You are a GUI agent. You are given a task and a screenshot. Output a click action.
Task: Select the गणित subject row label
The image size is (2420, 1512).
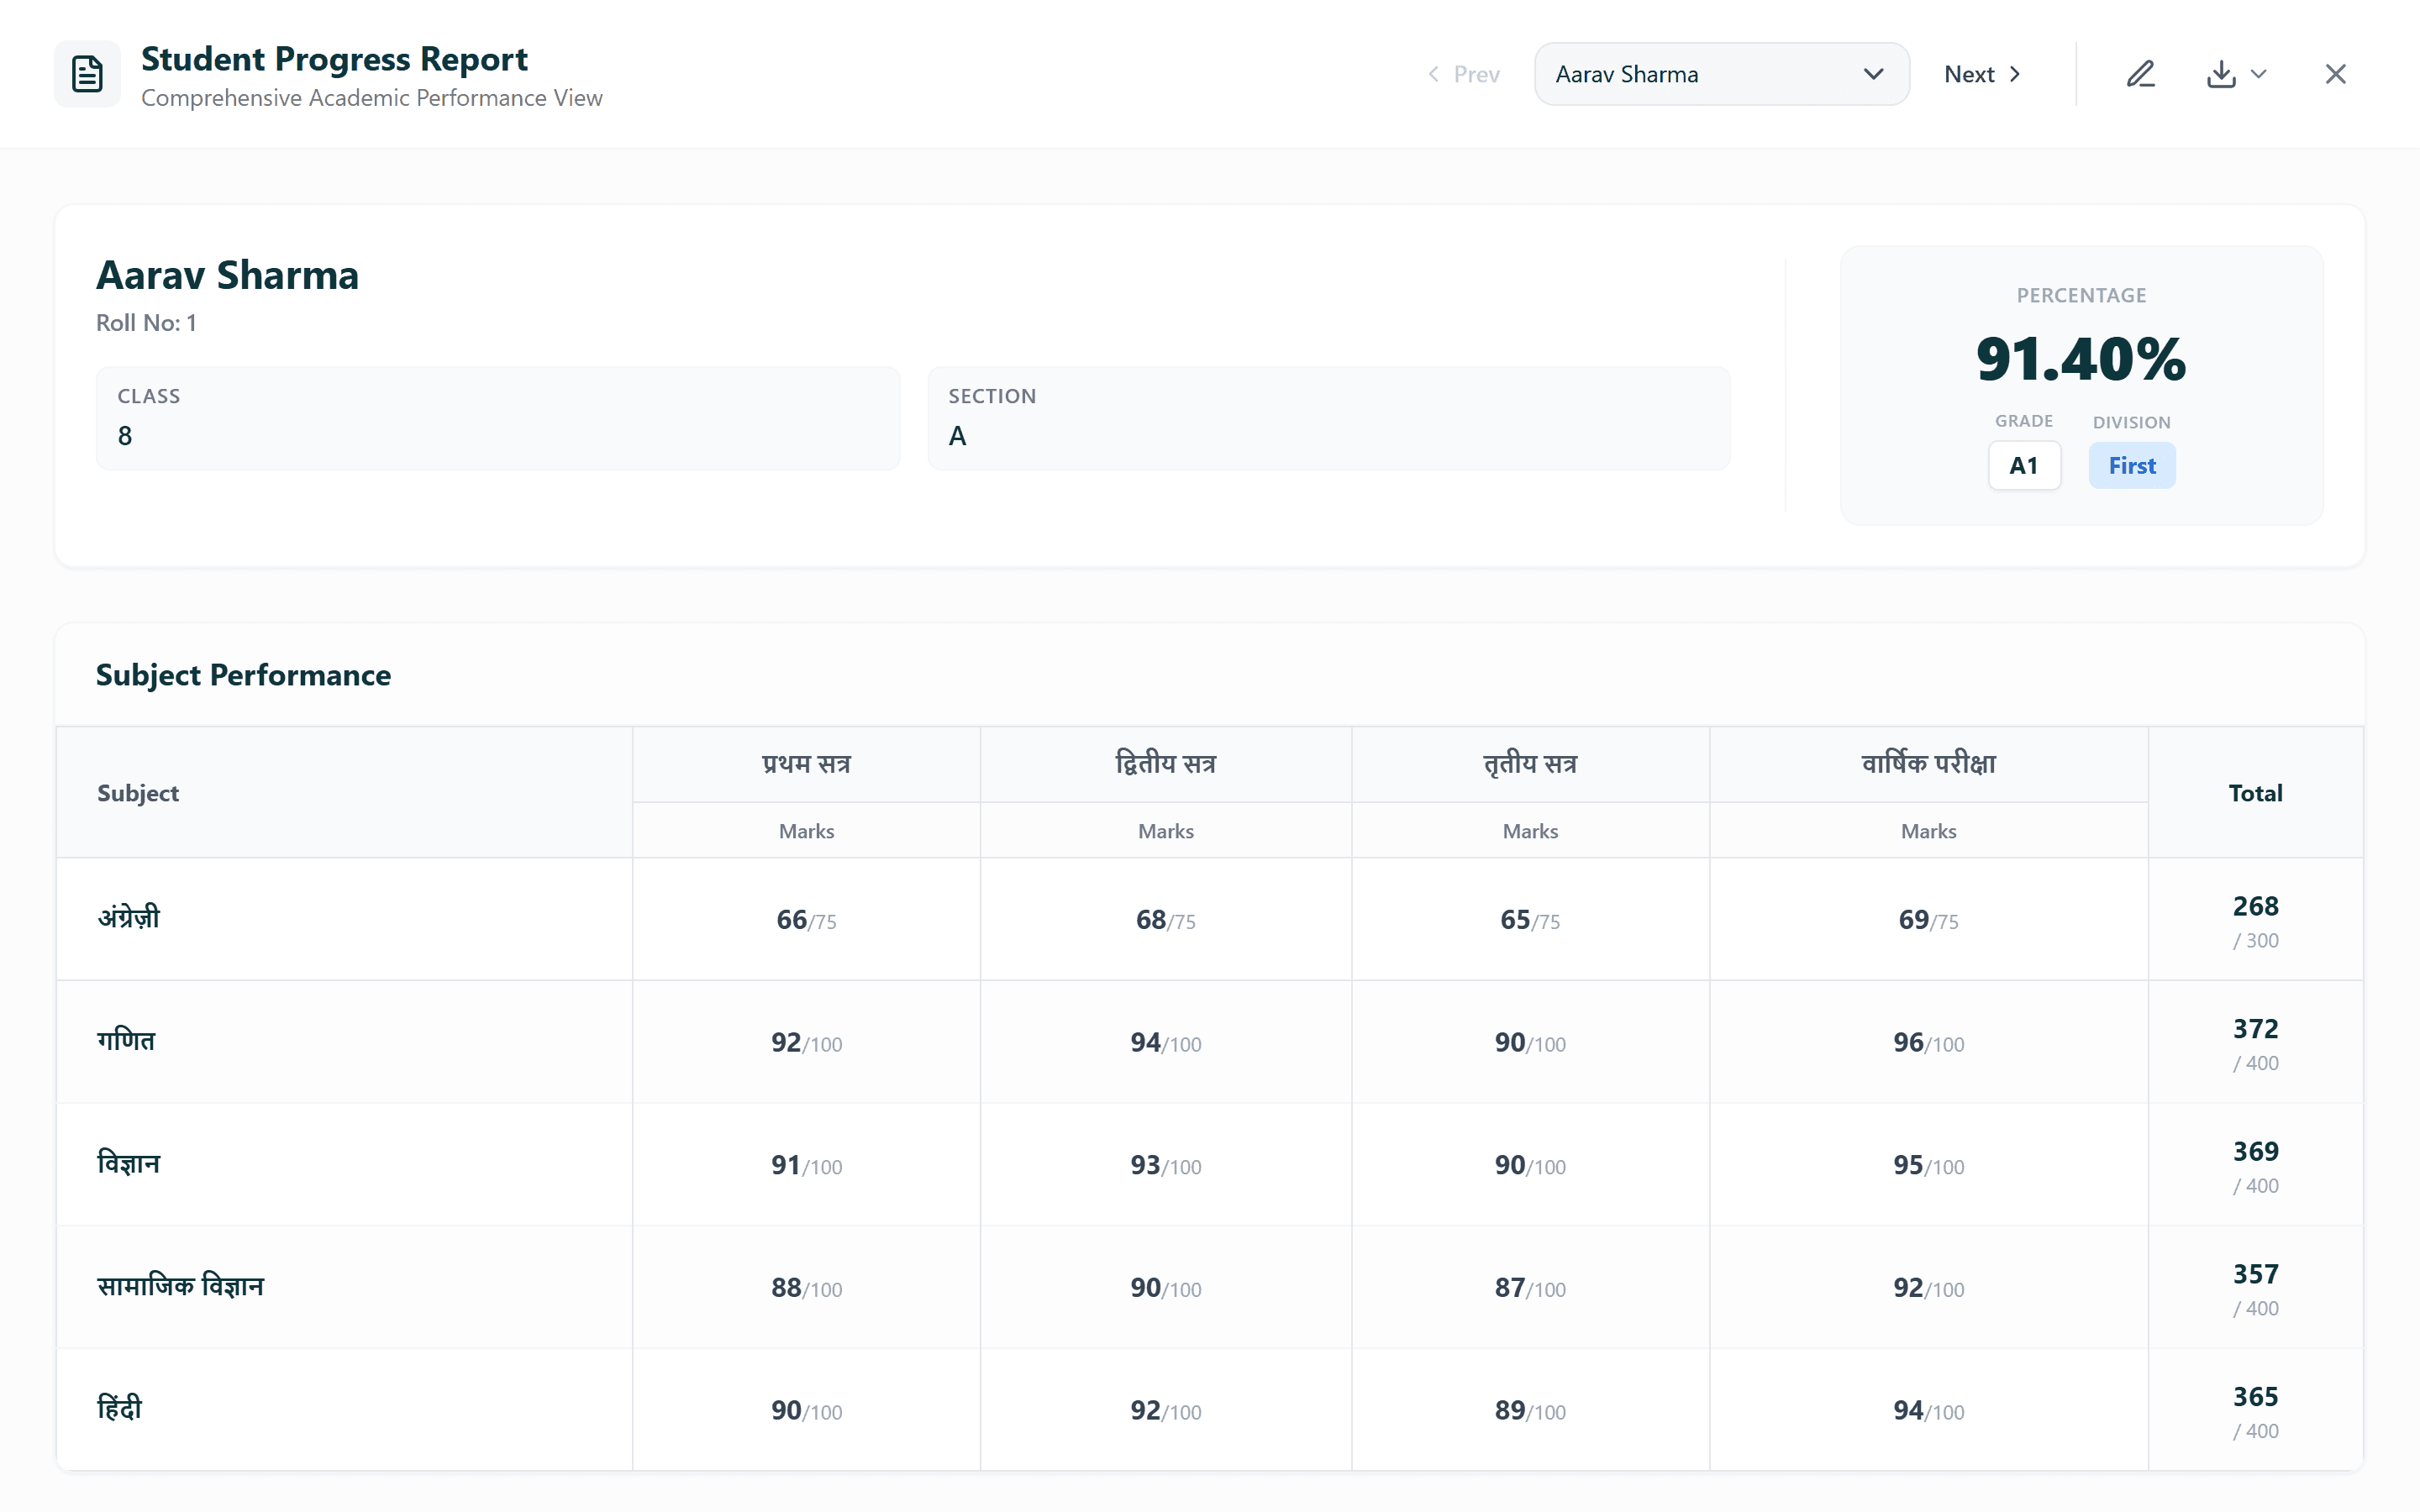[126, 1041]
